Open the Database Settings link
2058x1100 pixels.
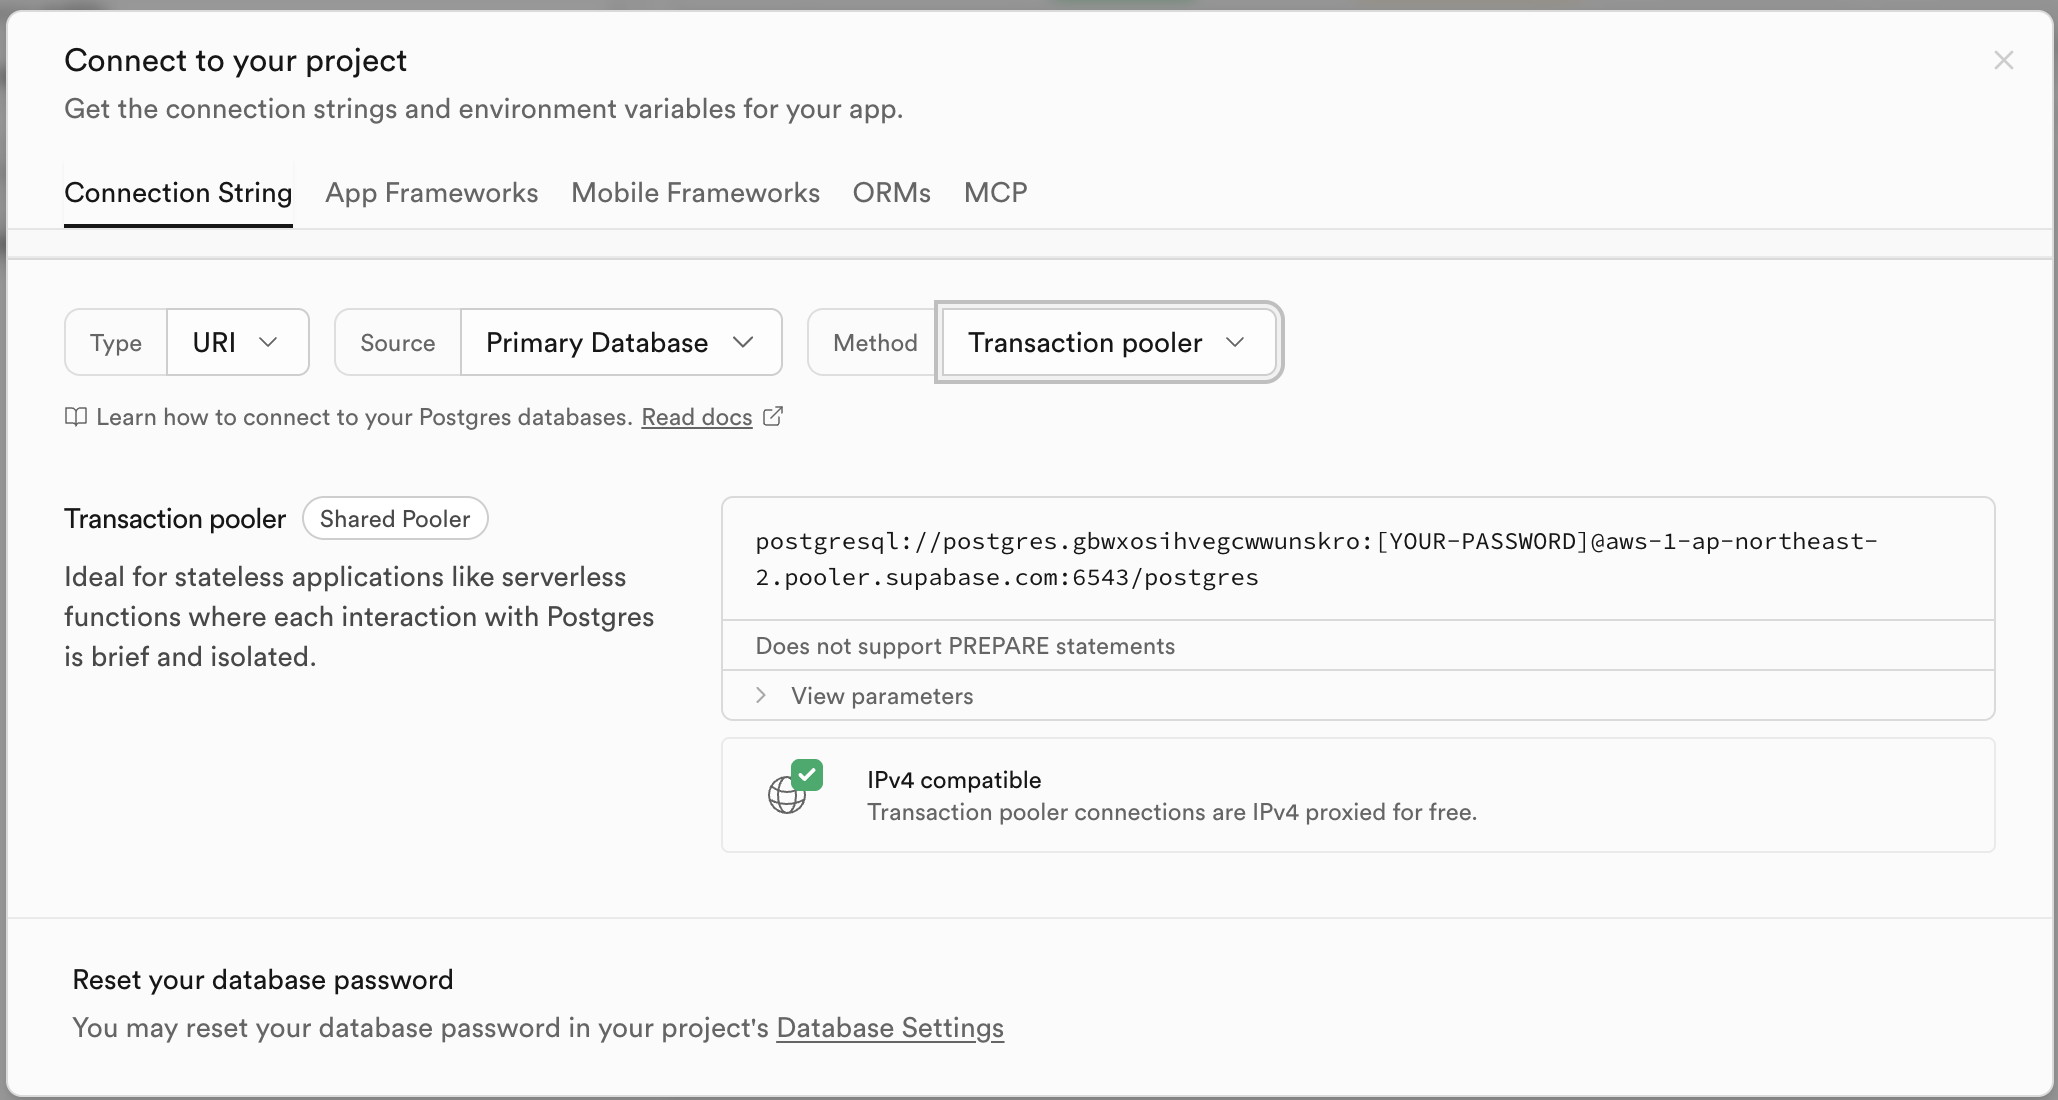click(x=889, y=1028)
